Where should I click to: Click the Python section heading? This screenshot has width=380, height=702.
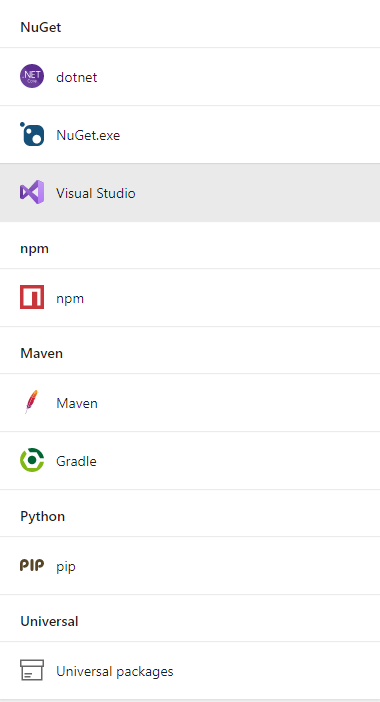pyautogui.click(x=43, y=516)
